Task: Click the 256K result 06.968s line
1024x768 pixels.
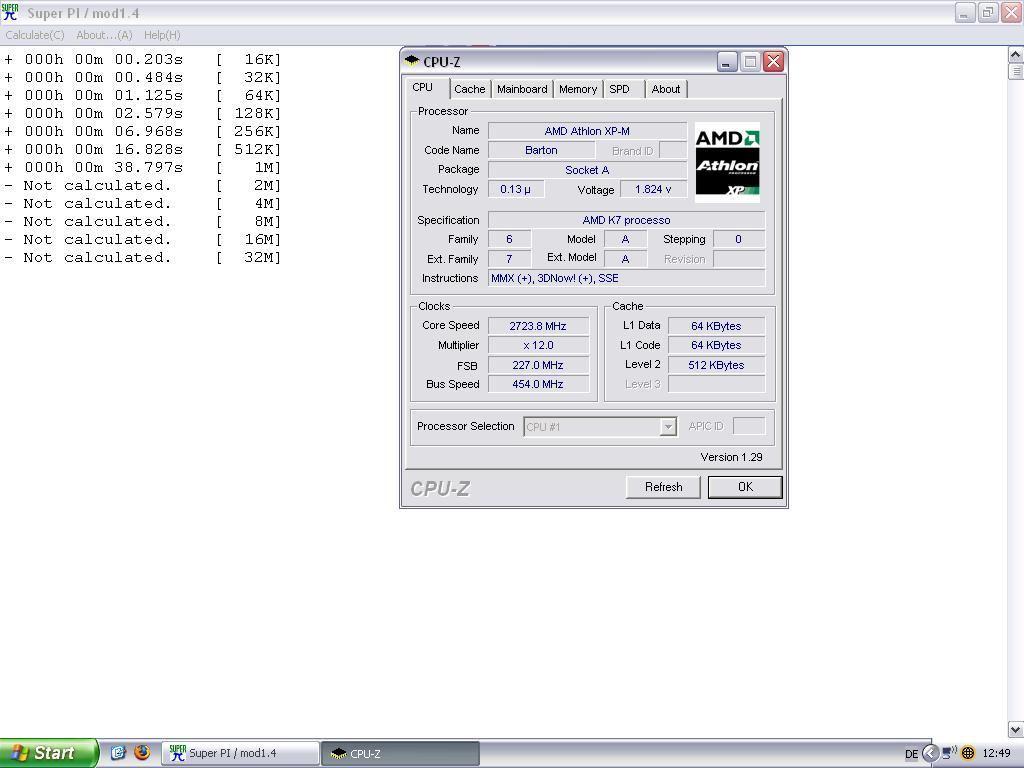Action: (142, 131)
